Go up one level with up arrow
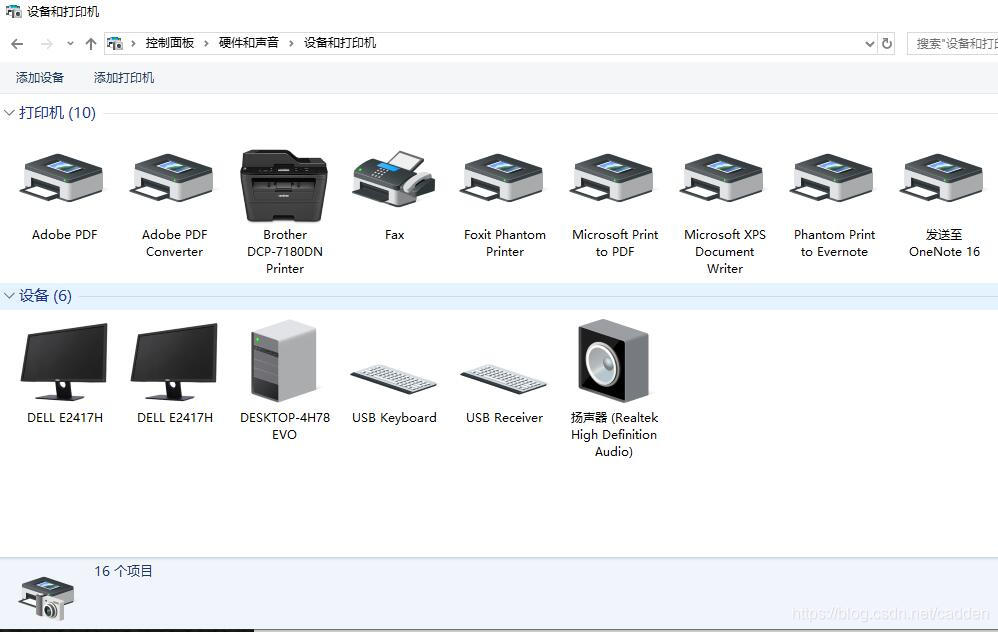 [x=91, y=43]
